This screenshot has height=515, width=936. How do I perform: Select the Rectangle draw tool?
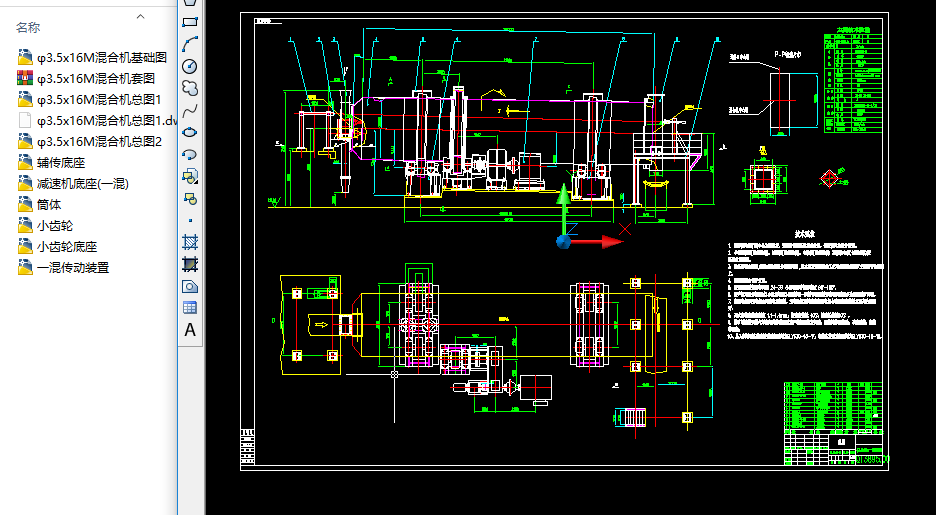pyautogui.click(x=190, y=22)
